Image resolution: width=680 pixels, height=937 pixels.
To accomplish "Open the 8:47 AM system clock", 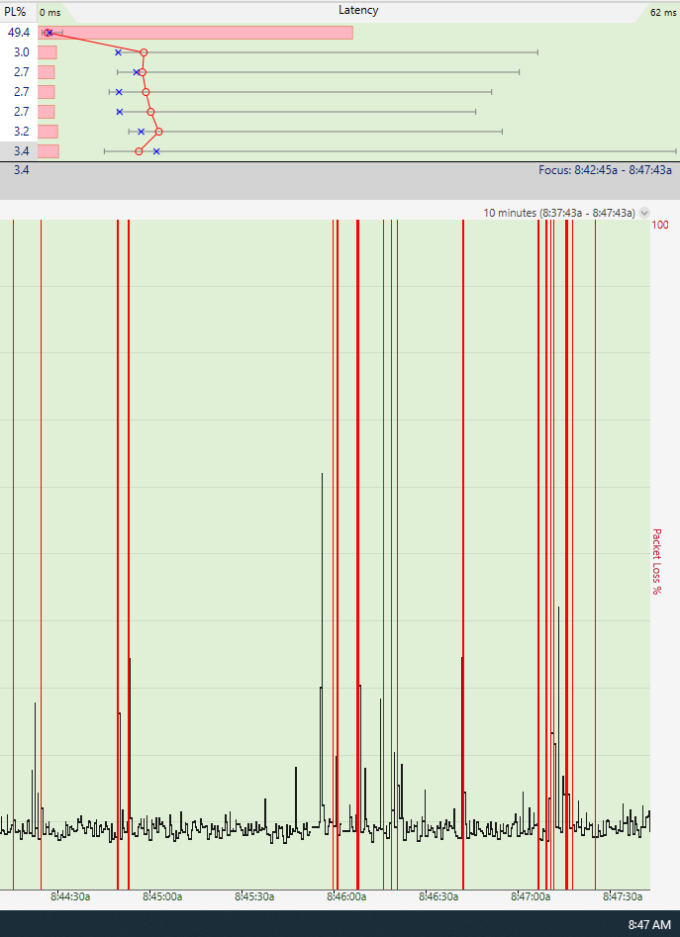I will click(649, 924).
